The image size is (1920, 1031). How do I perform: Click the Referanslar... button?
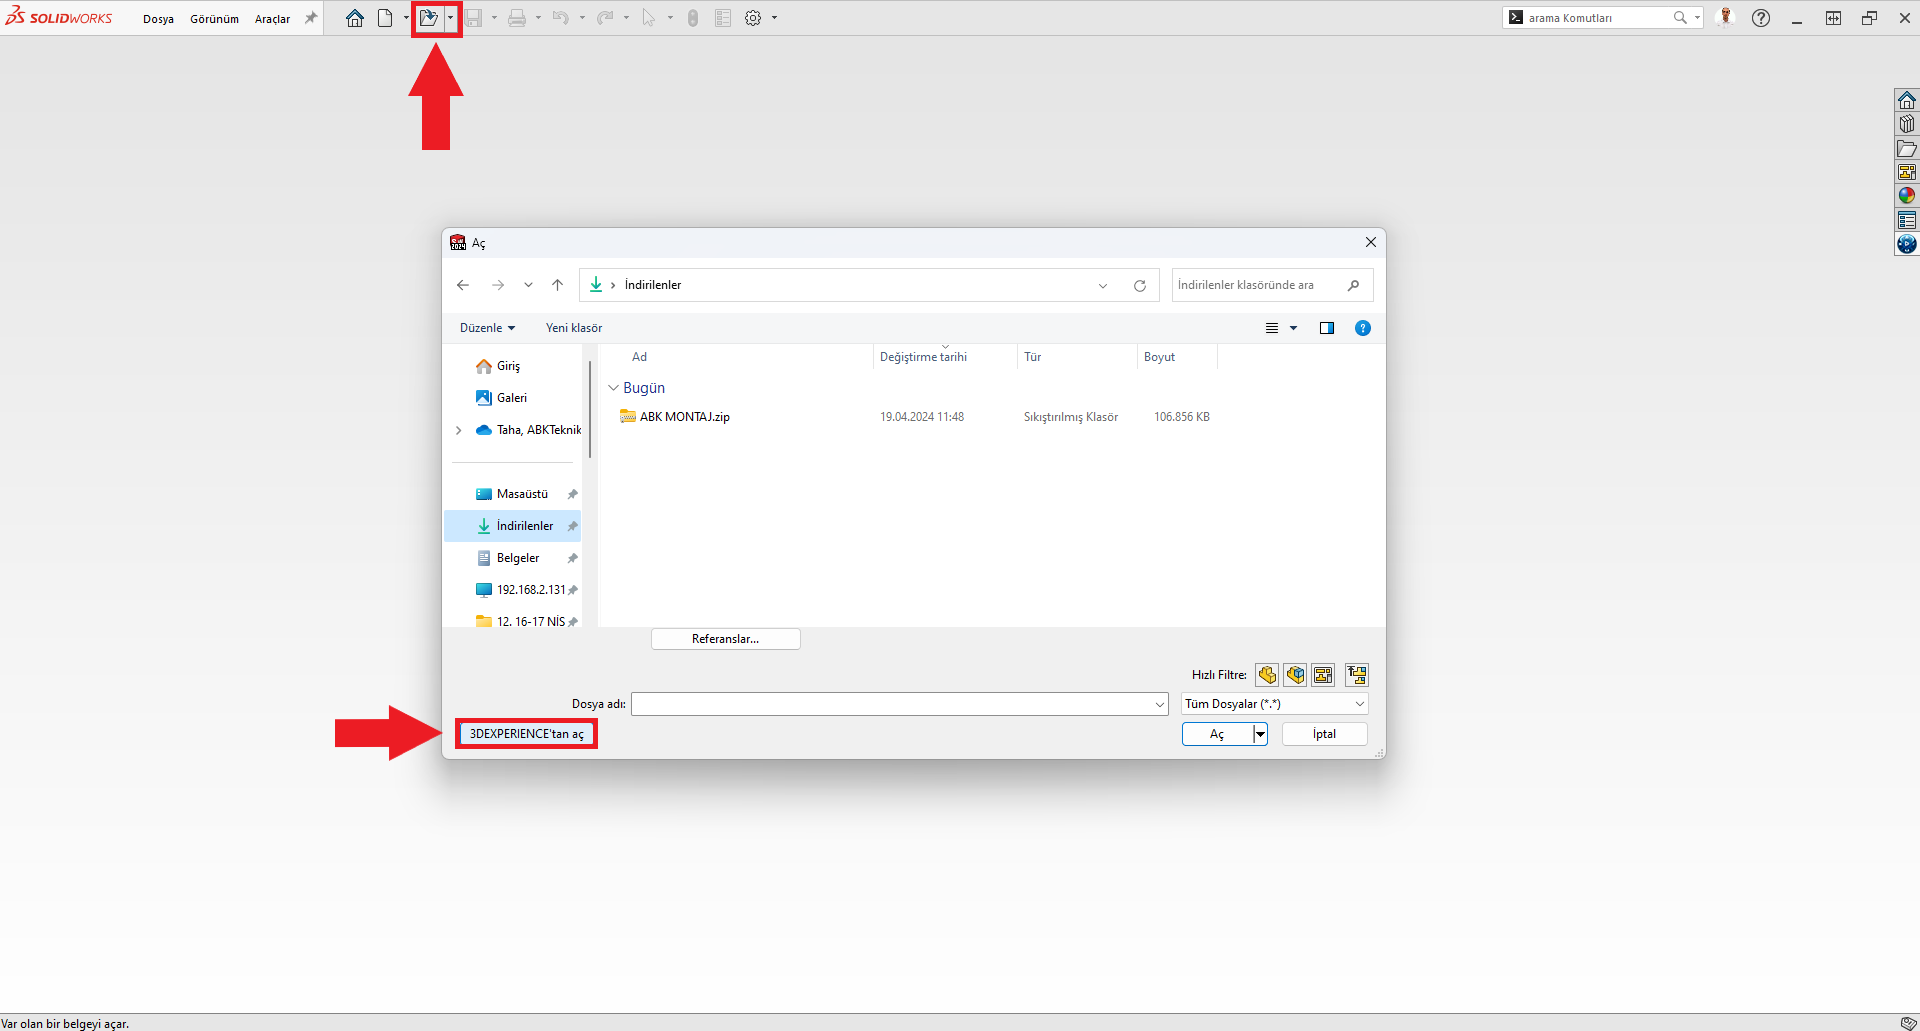coord(725,639)
